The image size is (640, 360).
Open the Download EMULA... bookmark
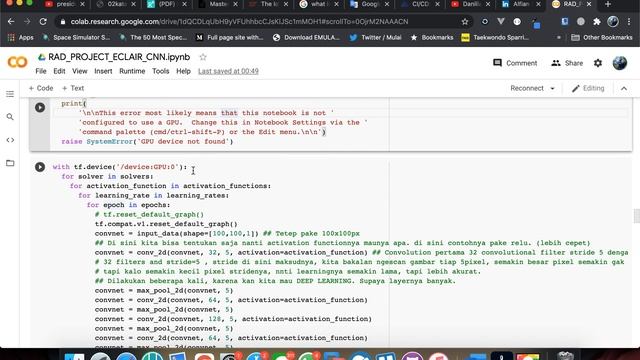click(306, 38)
